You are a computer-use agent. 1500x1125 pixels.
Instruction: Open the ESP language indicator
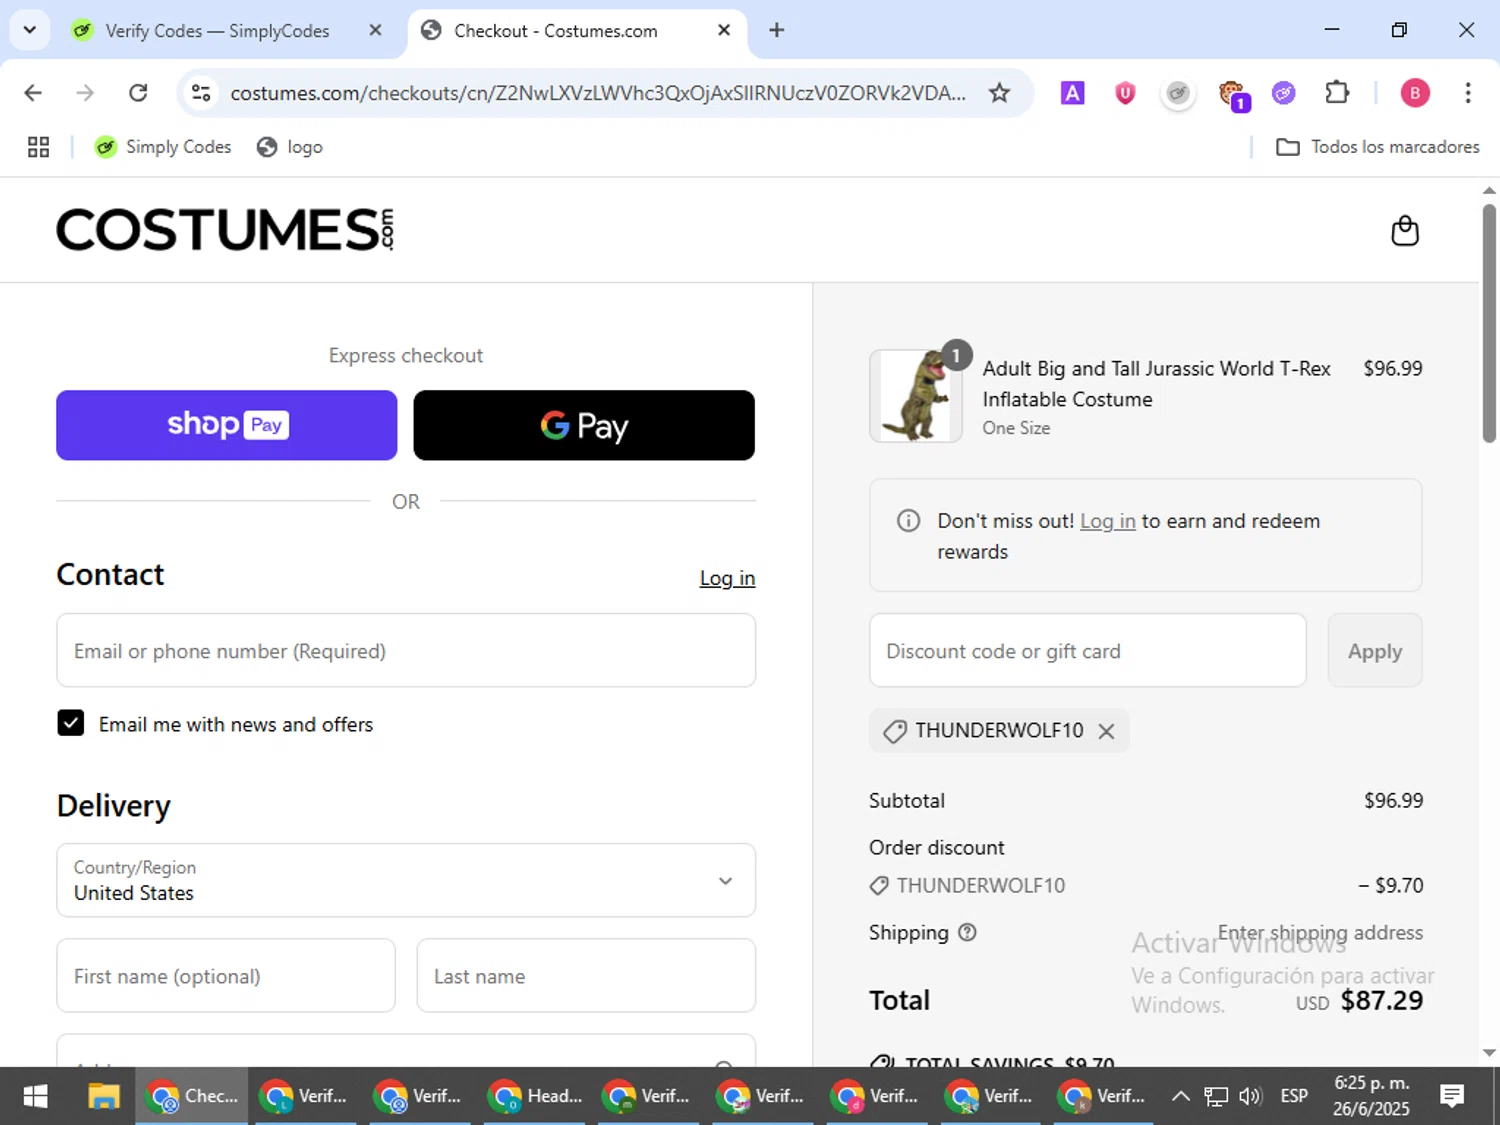[1294, 1096]
